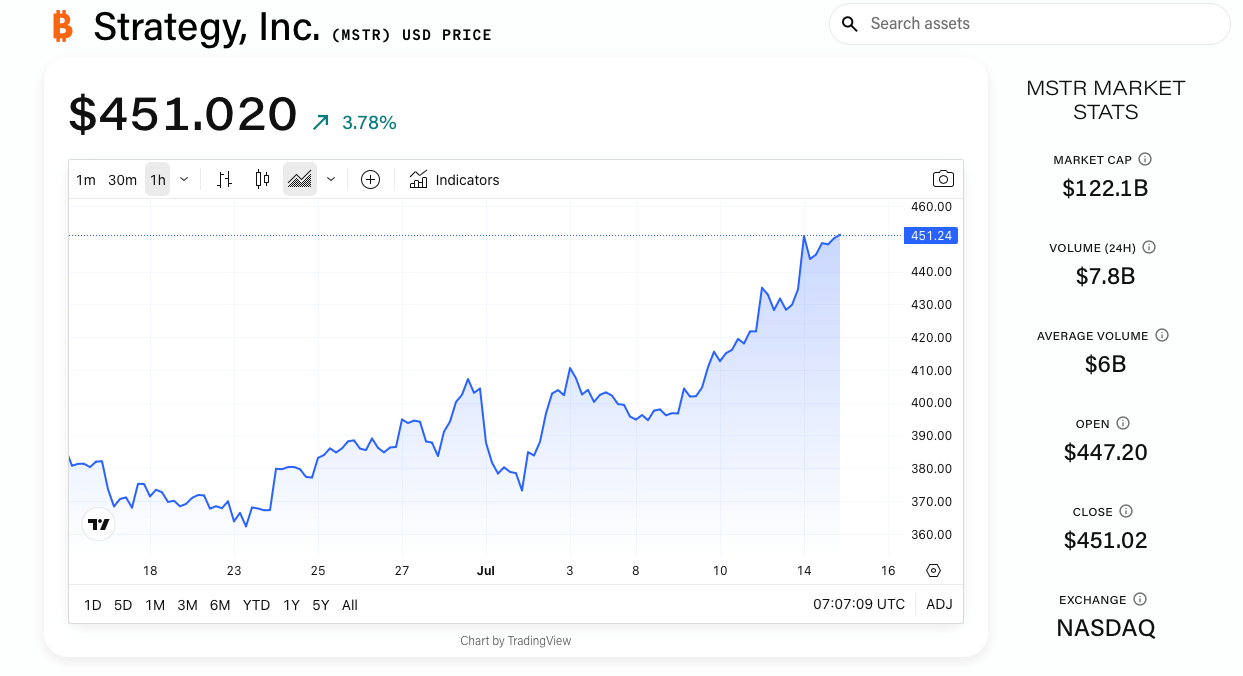Select the 1m interval
Viewport: 1243px width, 676px height.
pyautogui.click(x=86, y=180)
